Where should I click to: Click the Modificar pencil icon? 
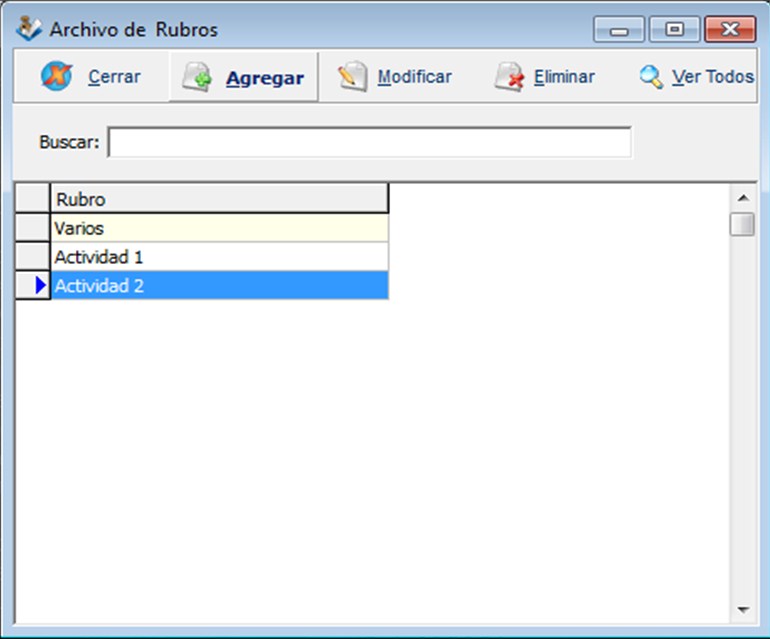coord(352,77)
